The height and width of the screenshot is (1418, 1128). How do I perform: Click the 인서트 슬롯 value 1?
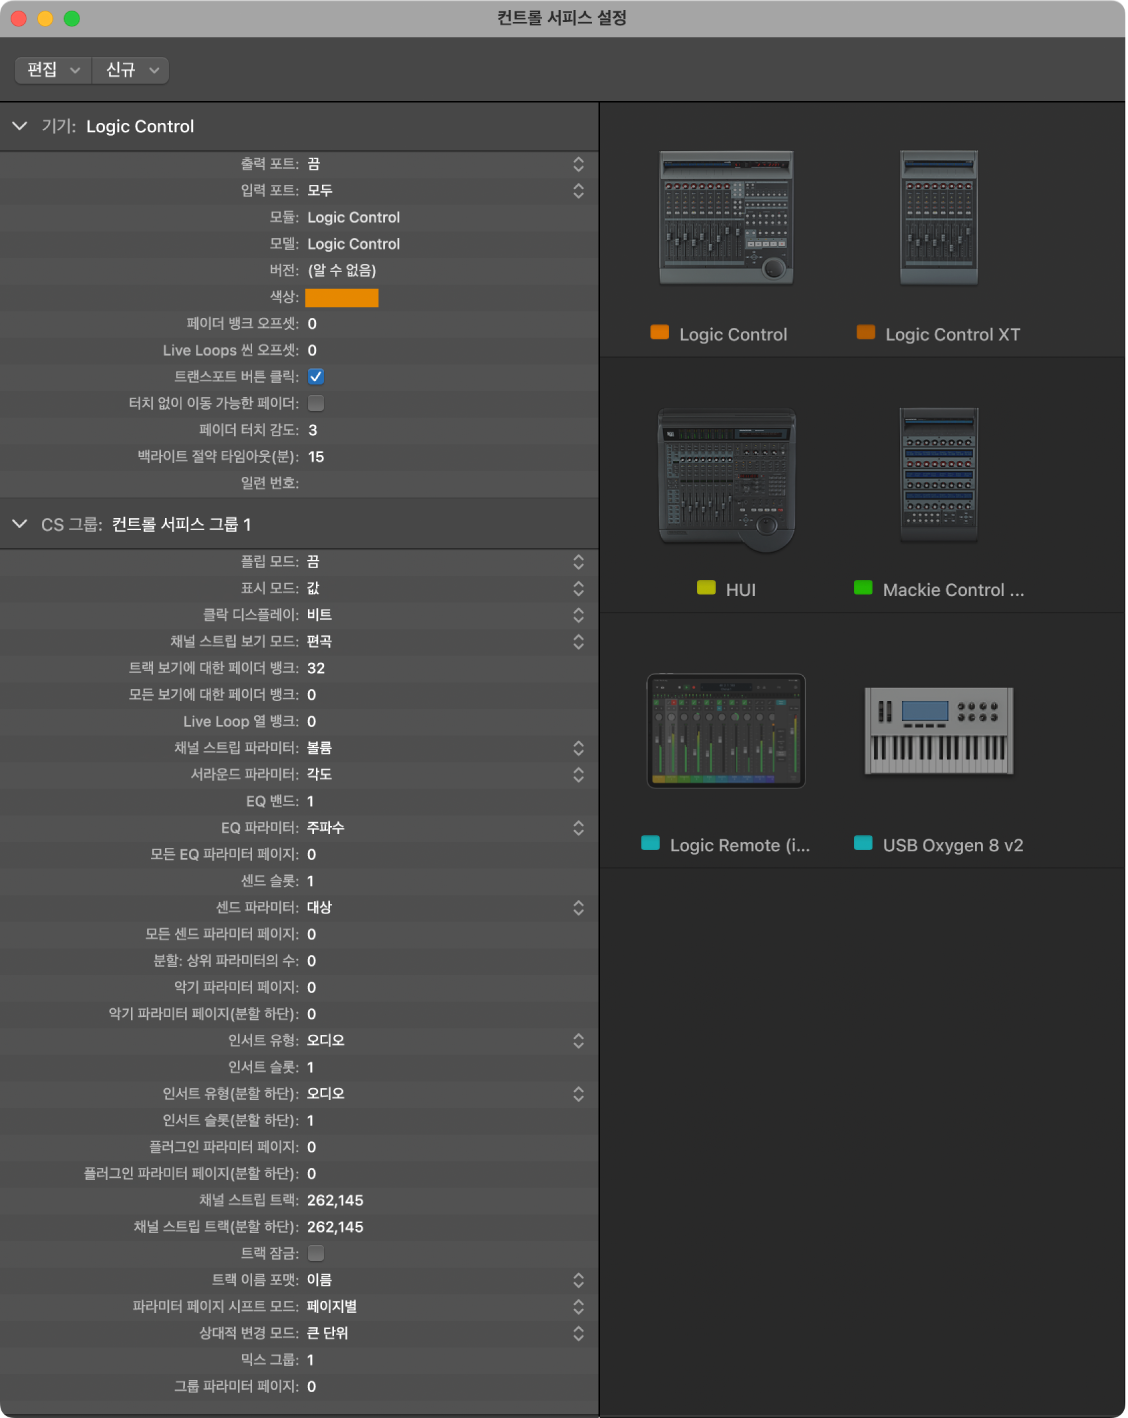pos(311,1067)
